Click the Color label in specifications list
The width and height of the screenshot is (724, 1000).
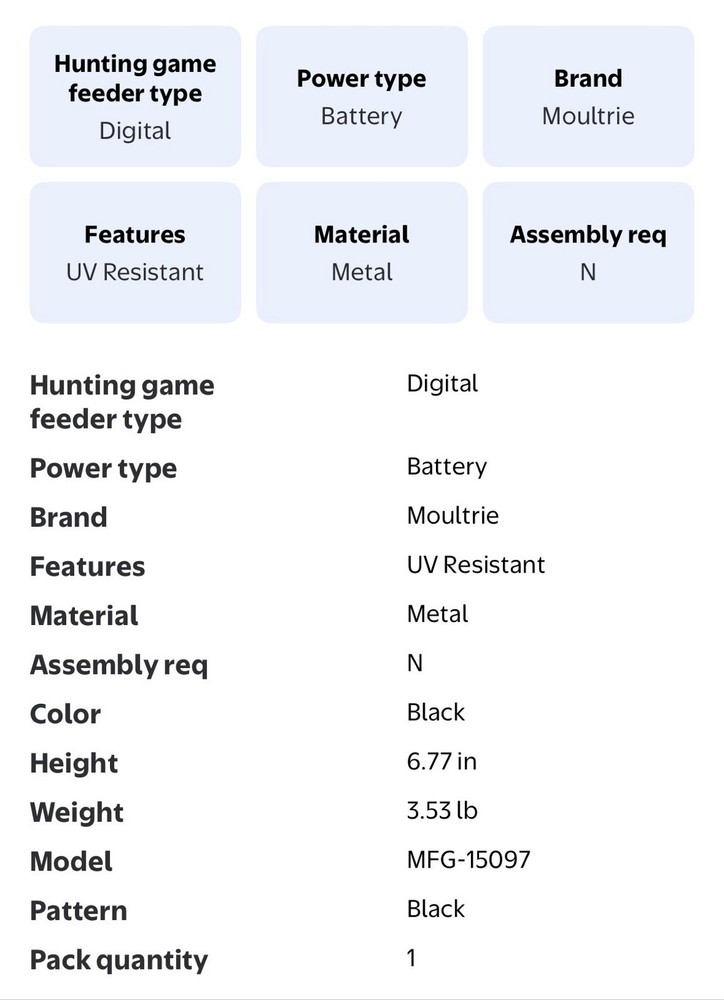click(x=66, y=714)
